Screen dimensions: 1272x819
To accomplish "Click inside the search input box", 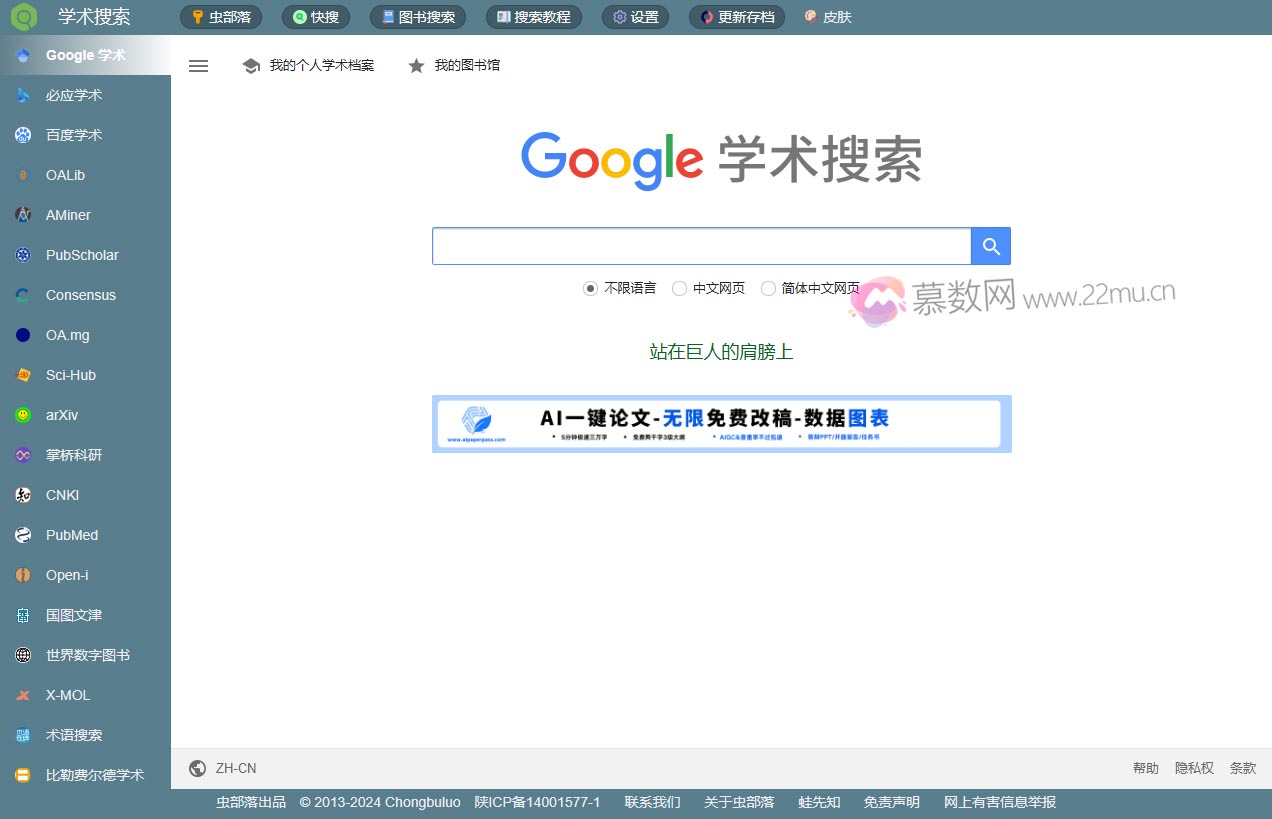I will click(x=700, y=245).
